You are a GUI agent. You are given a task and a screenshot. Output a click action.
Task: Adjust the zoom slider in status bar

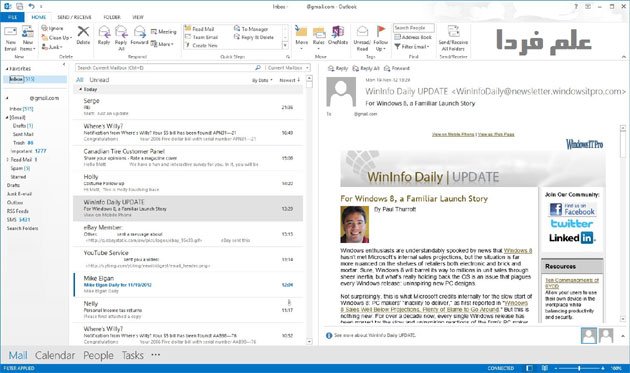pyautogui.click(x=579, y=368)
